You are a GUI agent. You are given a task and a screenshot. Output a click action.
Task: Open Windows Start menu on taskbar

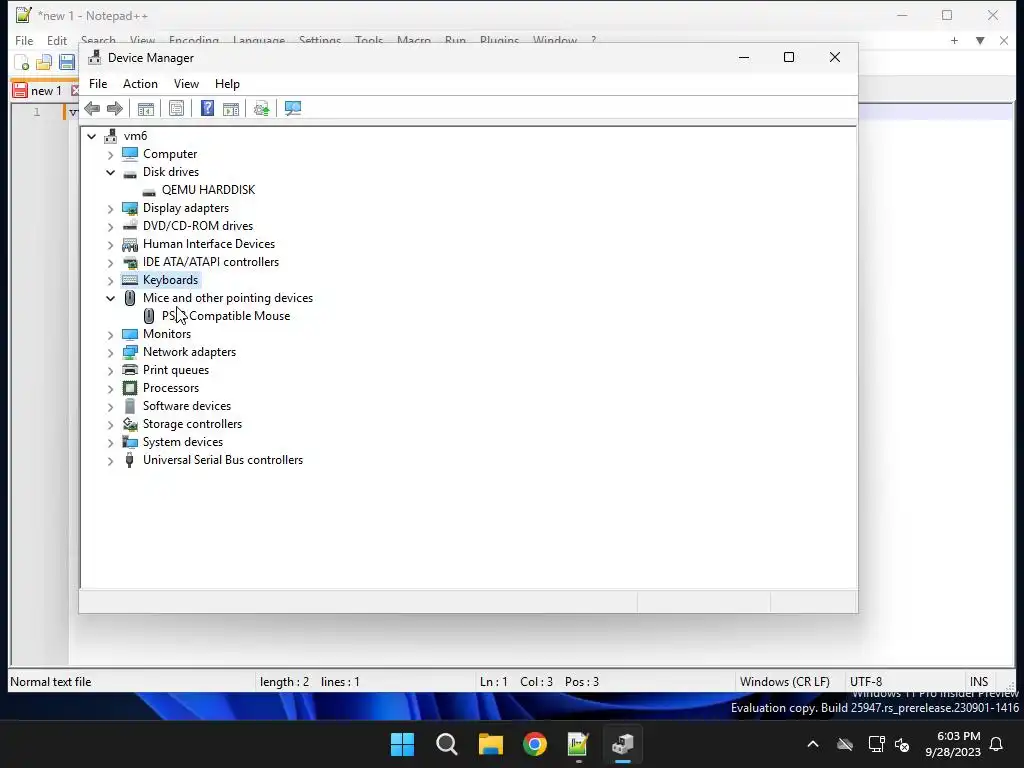(402, 744)
